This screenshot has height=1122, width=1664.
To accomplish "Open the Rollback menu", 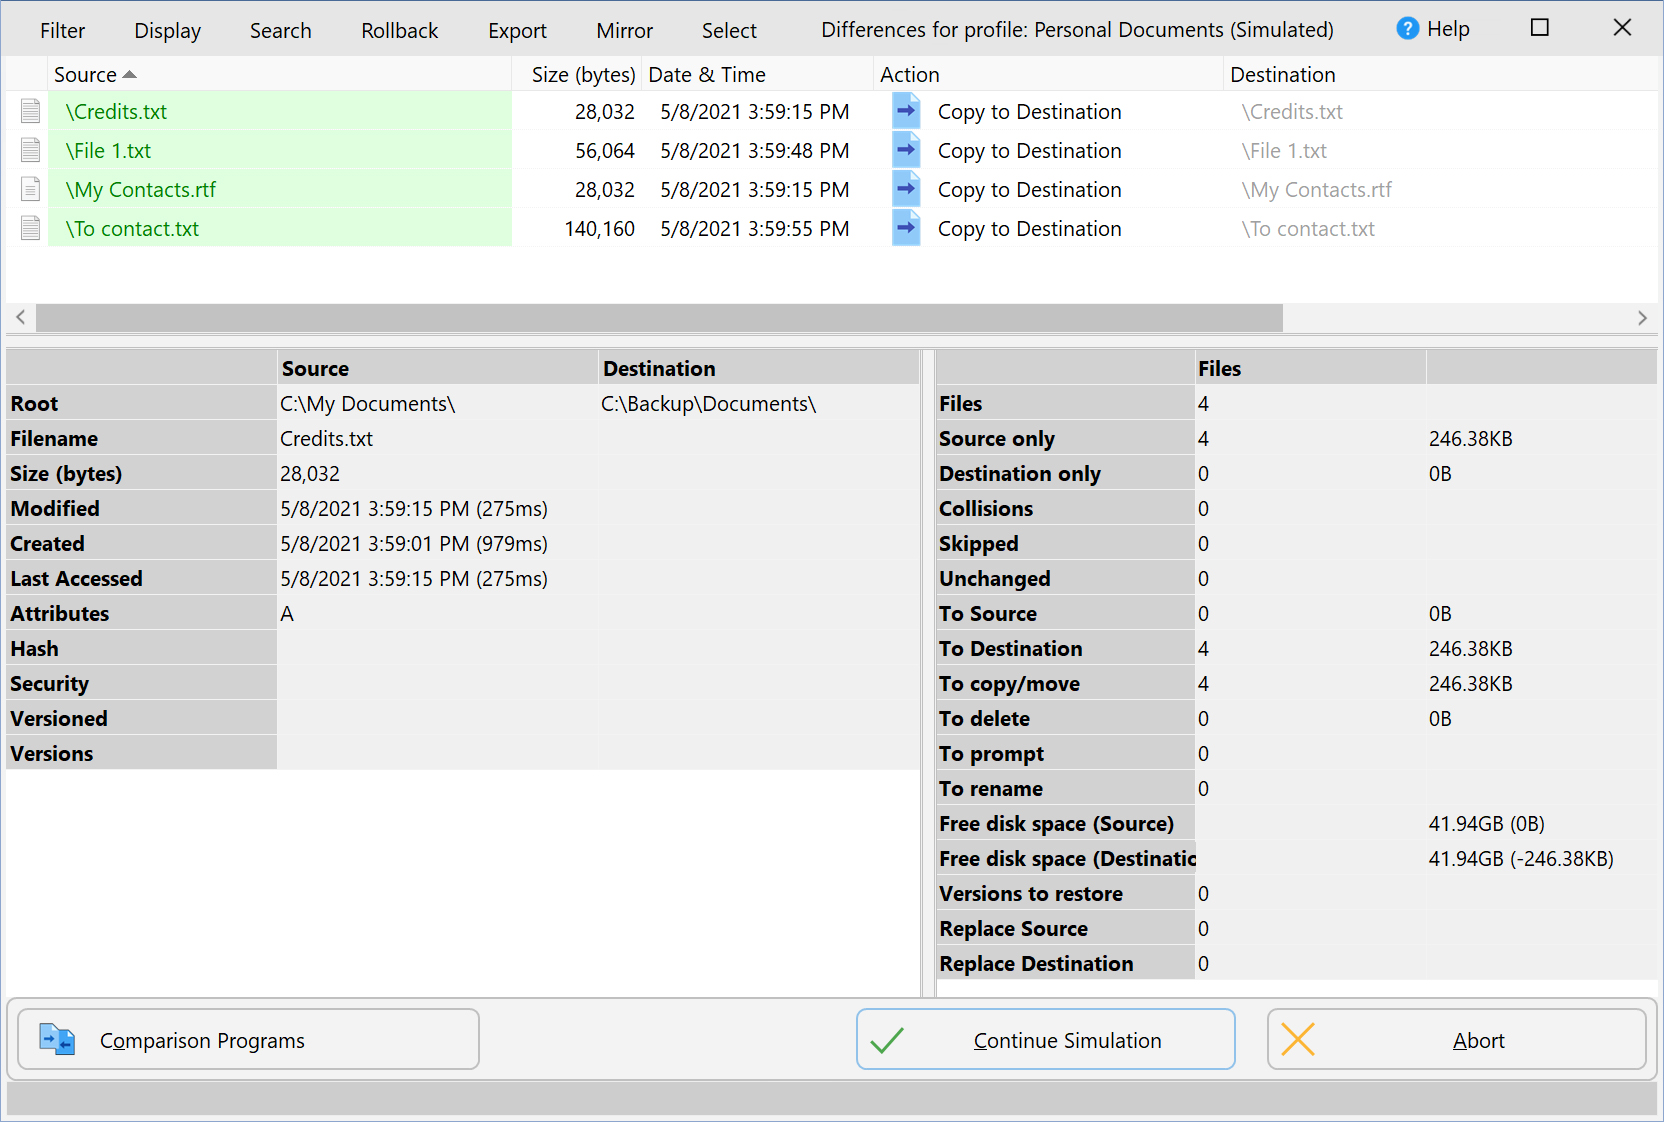I will tap(400, 30).
